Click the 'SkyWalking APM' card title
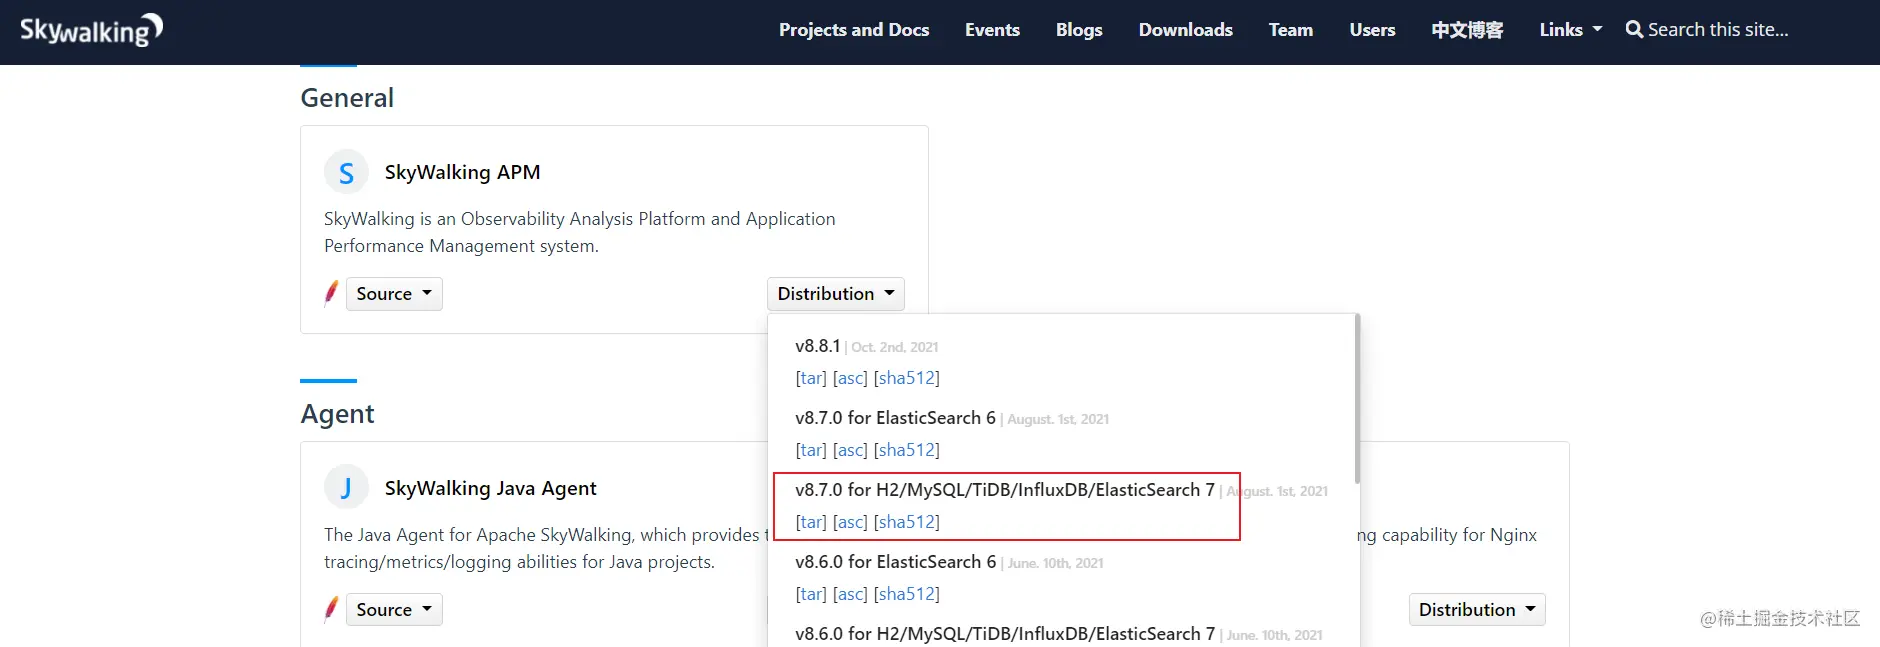Viewport: 1880px width, 647px height. coord(462,172)
